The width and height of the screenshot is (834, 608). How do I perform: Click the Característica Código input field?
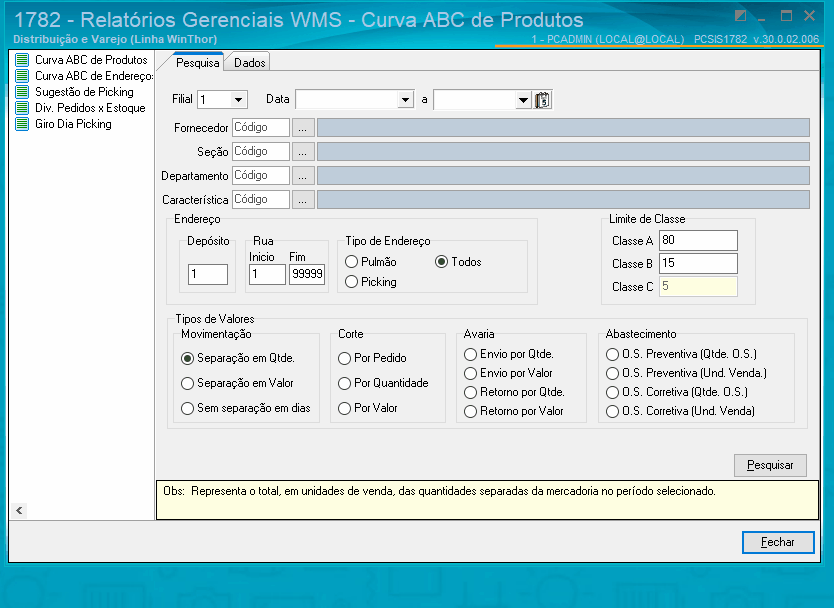(x=261, y=199)
